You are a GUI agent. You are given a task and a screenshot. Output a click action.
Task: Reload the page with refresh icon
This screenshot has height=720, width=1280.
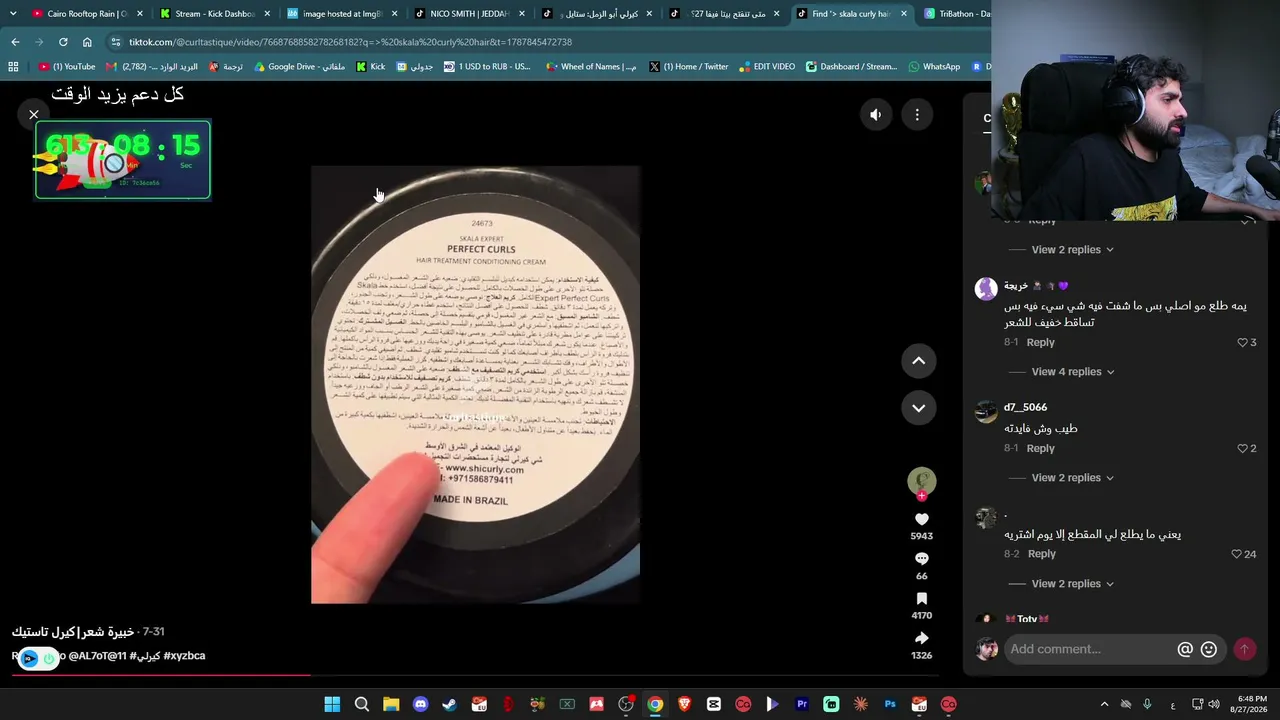pos(63,42)
